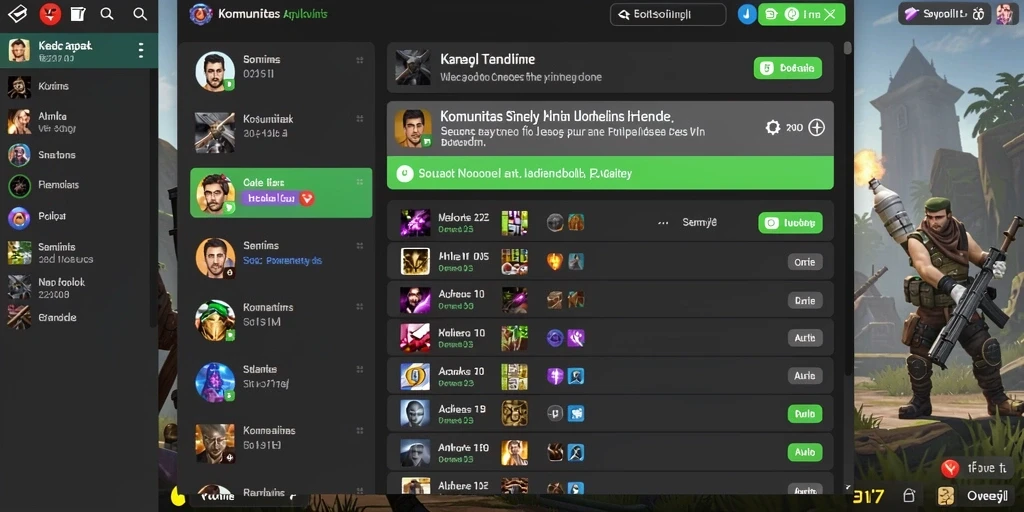1024x512 pixels.
Task: Open the Konneaiitas community entry
Action: coord(281,443)
